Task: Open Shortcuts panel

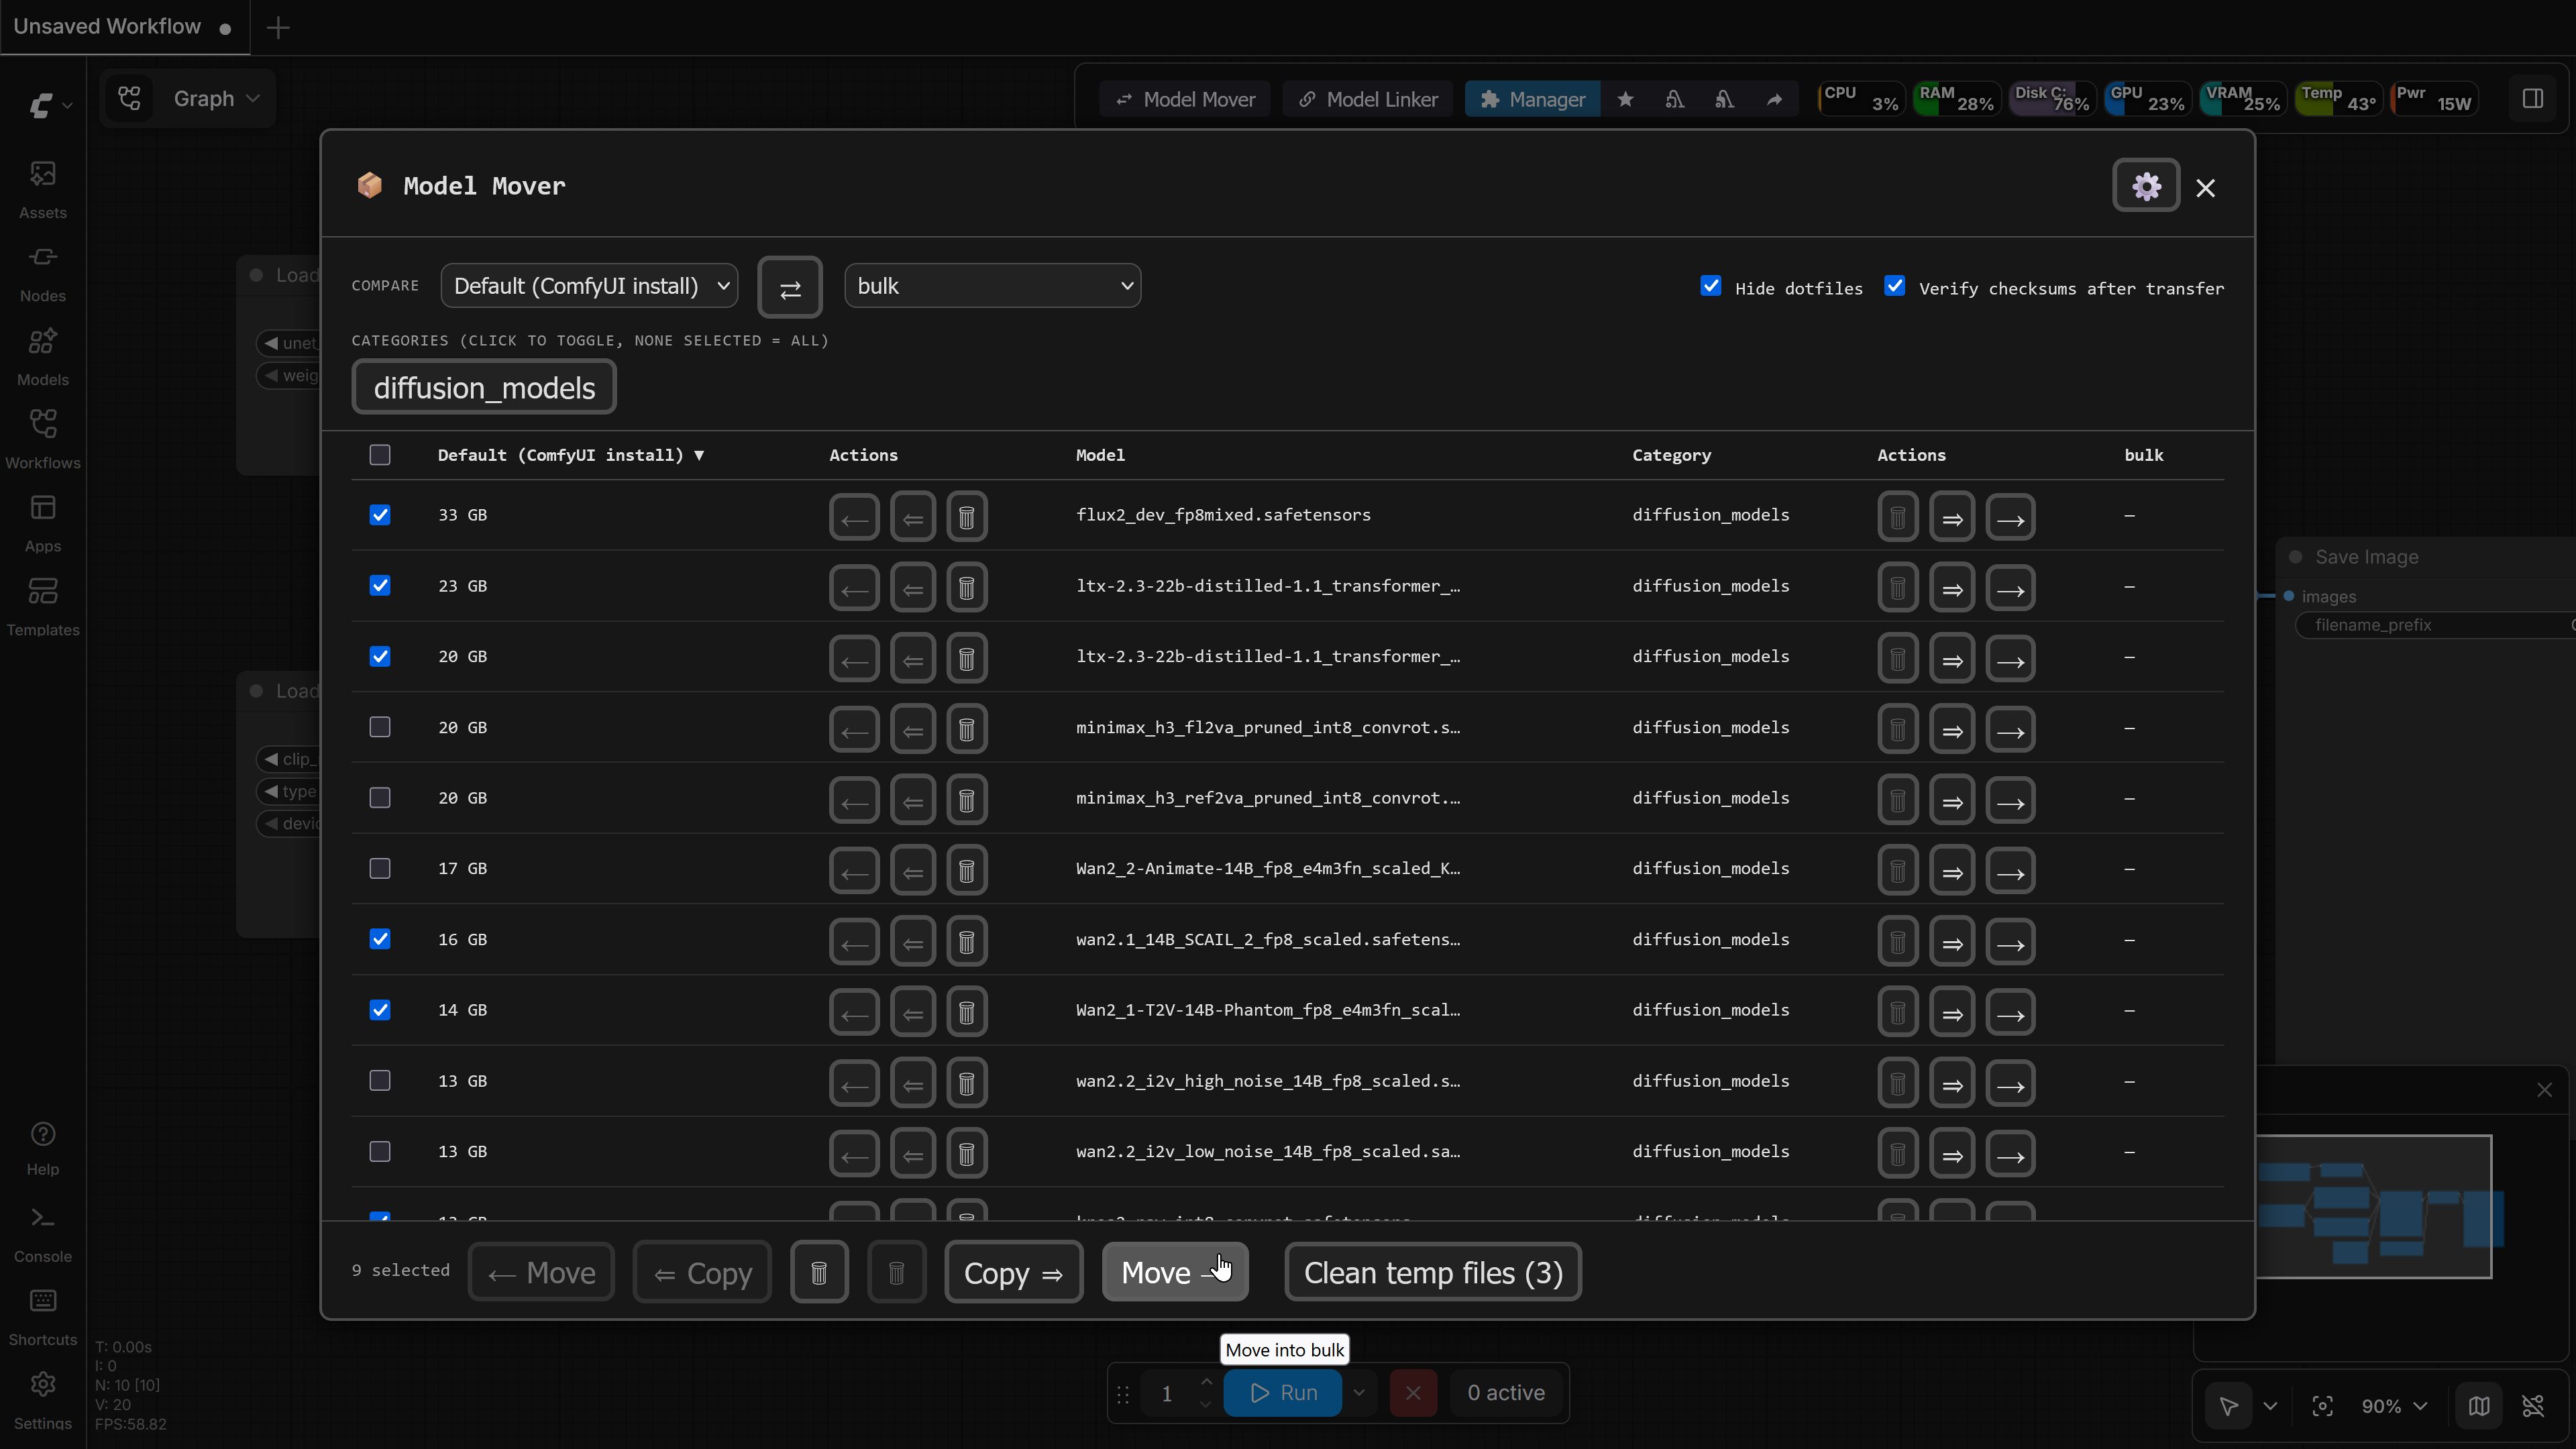Action: click(x=43, y=1318)
